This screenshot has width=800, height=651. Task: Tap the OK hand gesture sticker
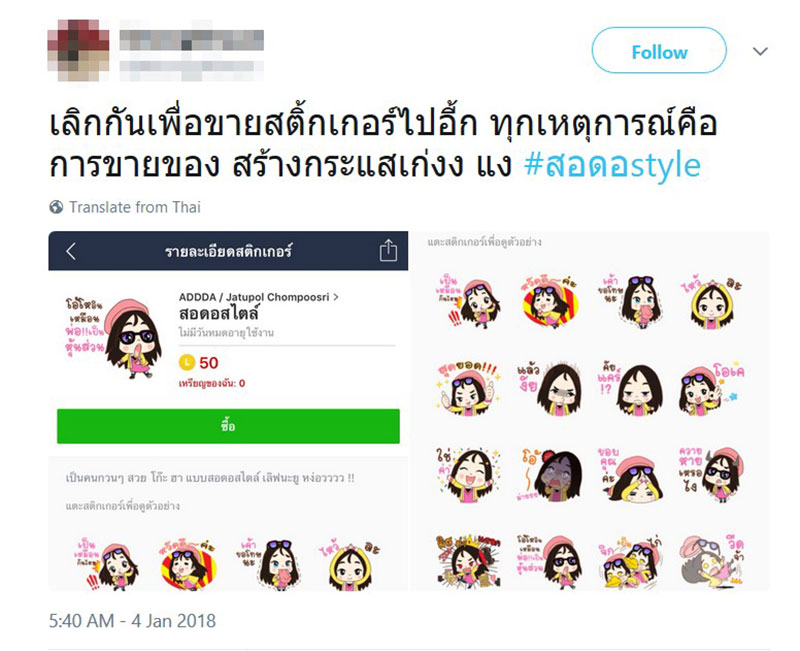pyautogui.click(x=712, y=388)
